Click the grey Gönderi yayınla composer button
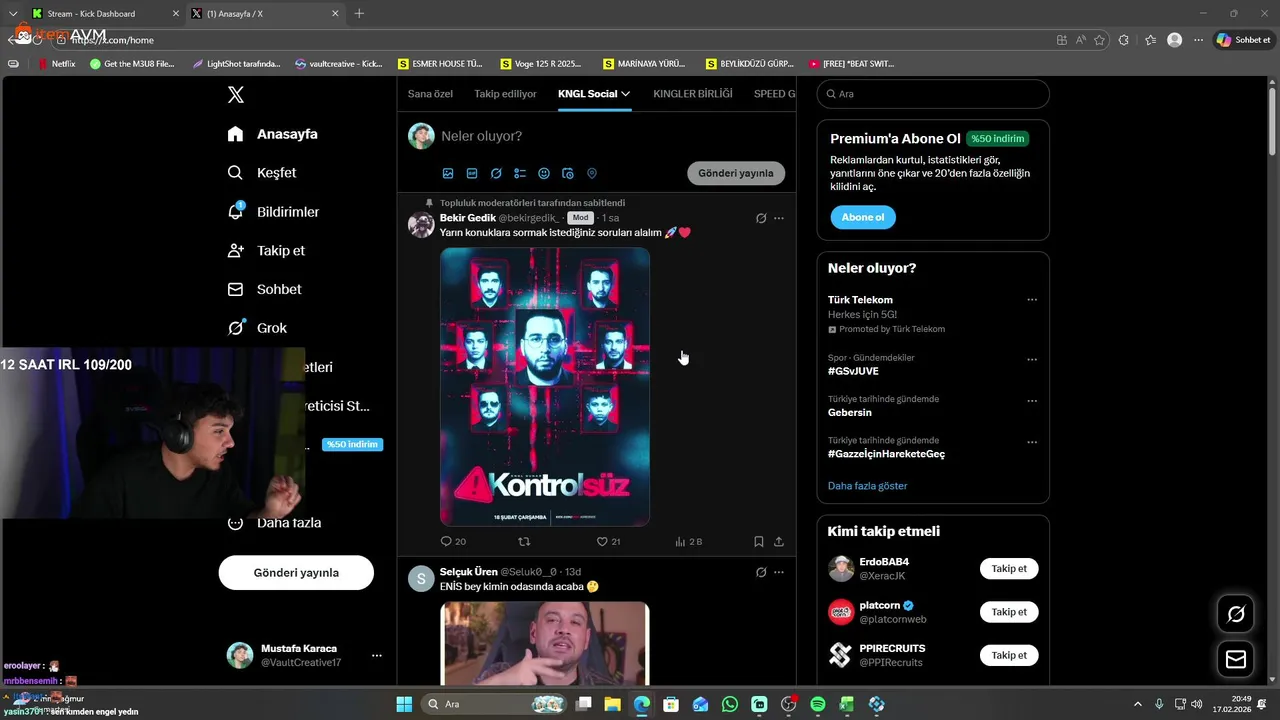Viewport: 1280px width, 720px height. click(736, 173)
